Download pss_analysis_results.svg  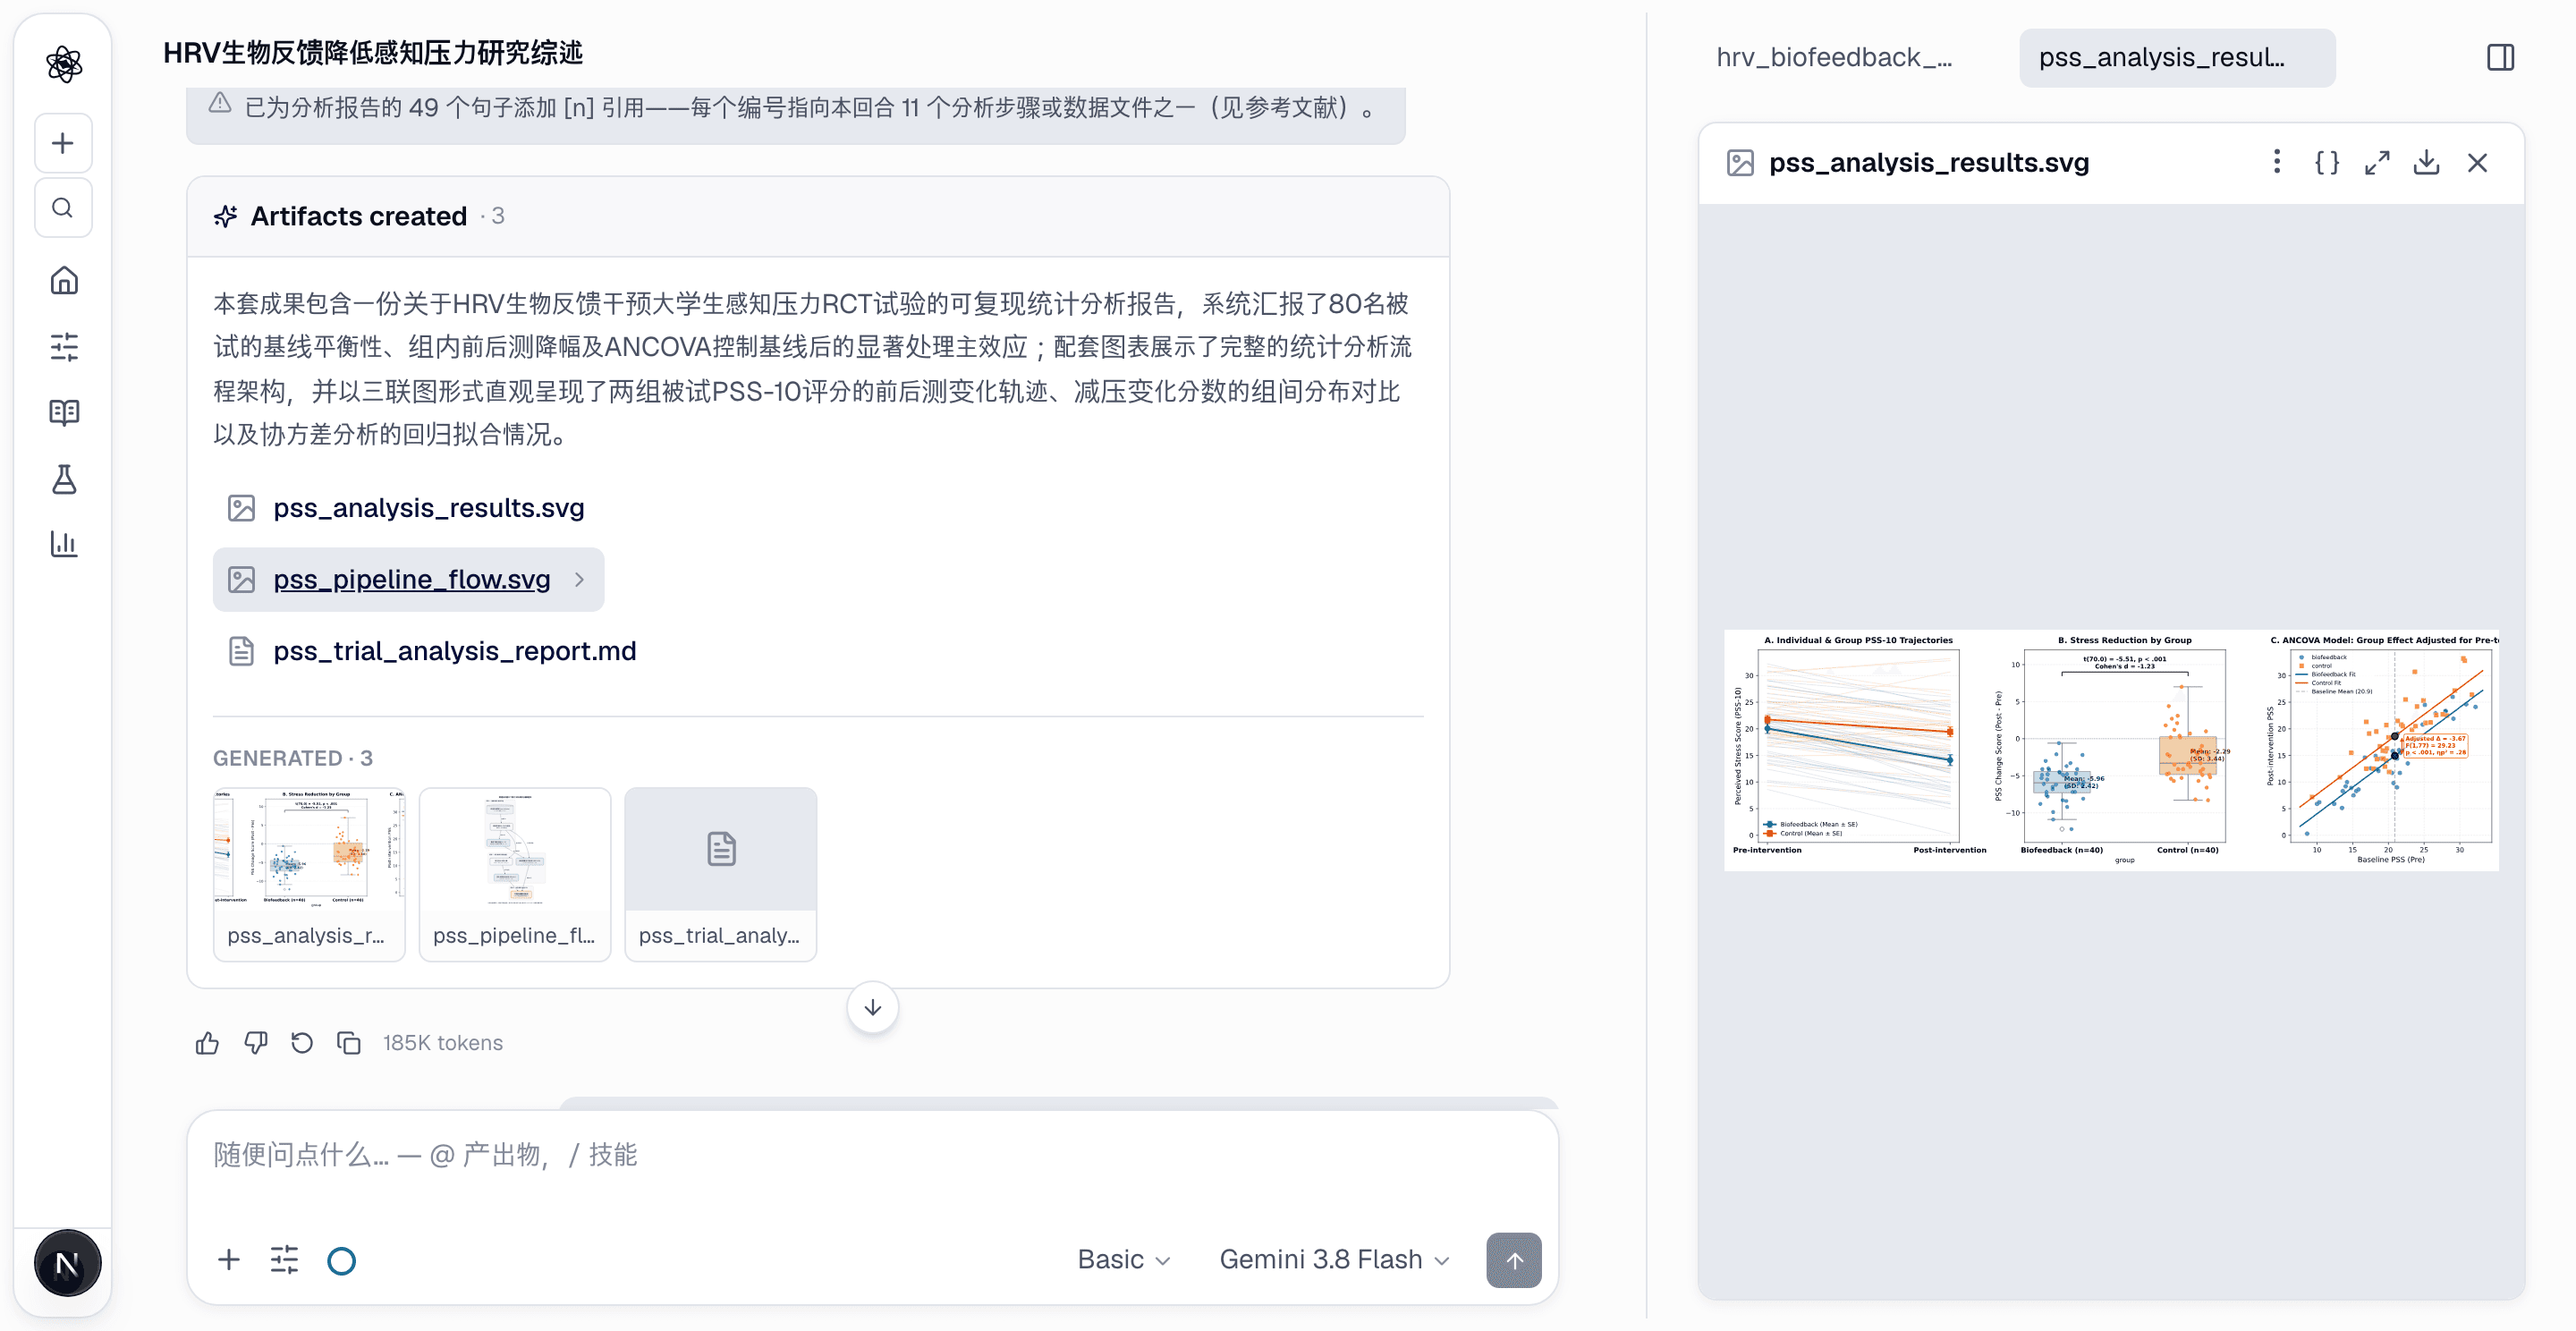point(2427,162)
